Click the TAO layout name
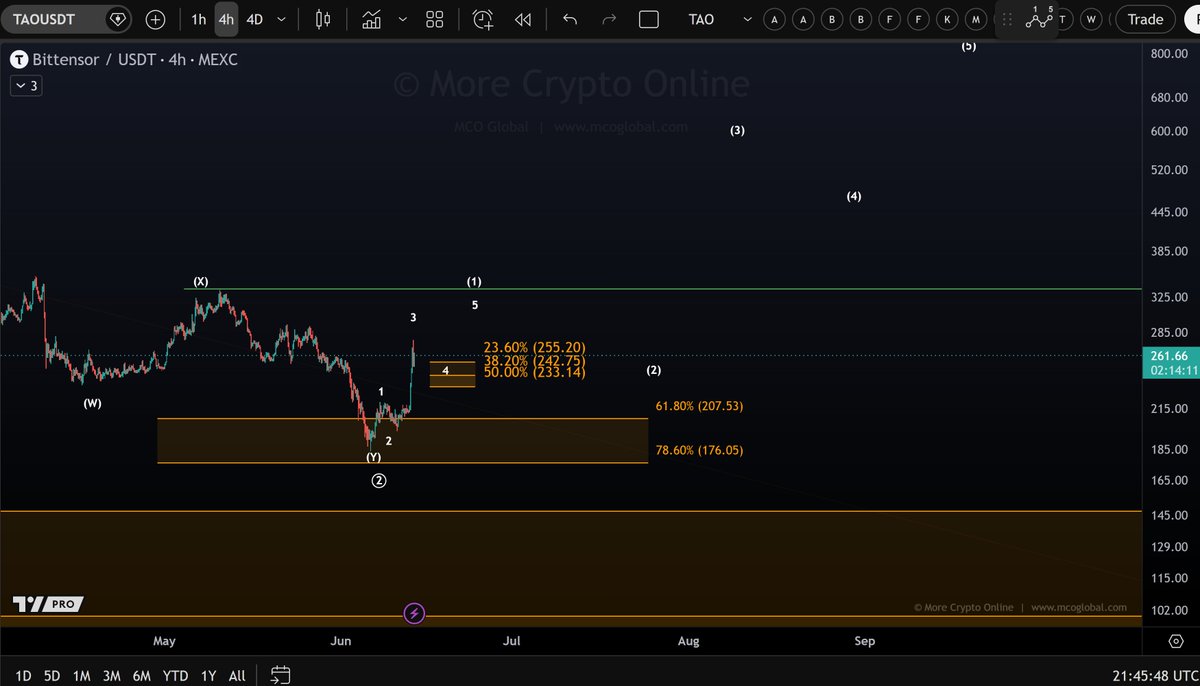 click(702, 19)
